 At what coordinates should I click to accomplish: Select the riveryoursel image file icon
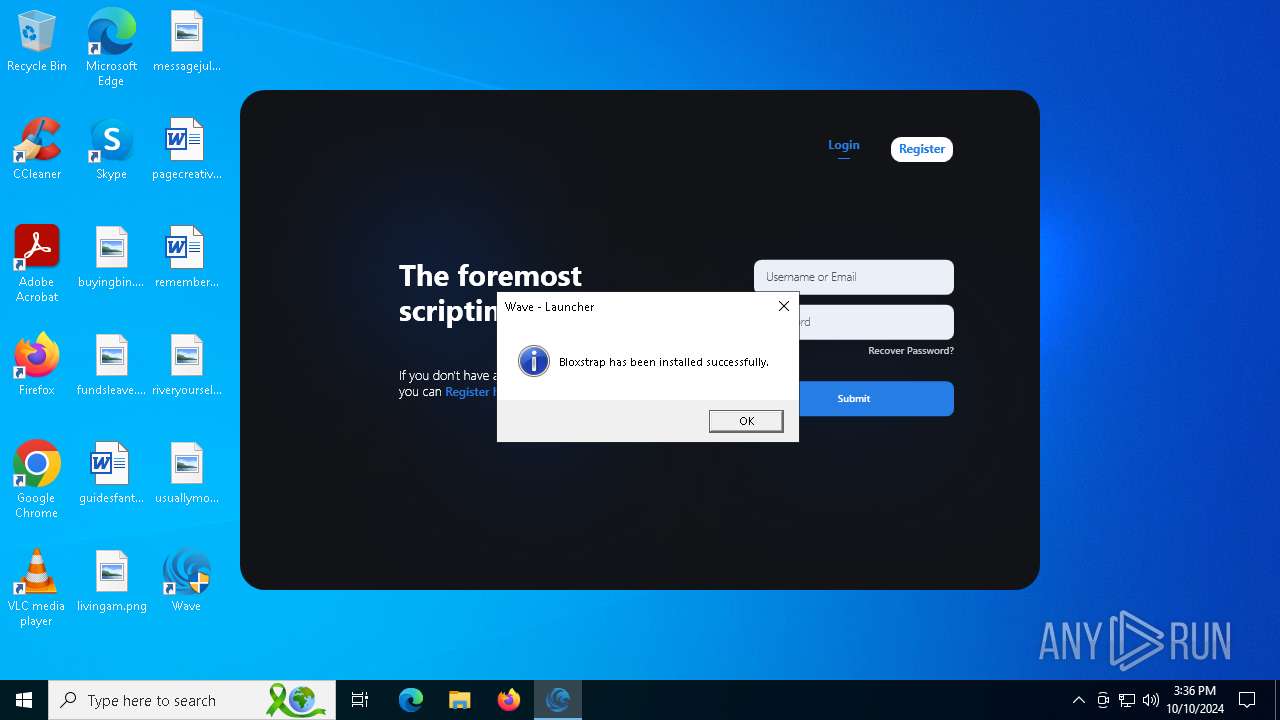tap(186, 366)
